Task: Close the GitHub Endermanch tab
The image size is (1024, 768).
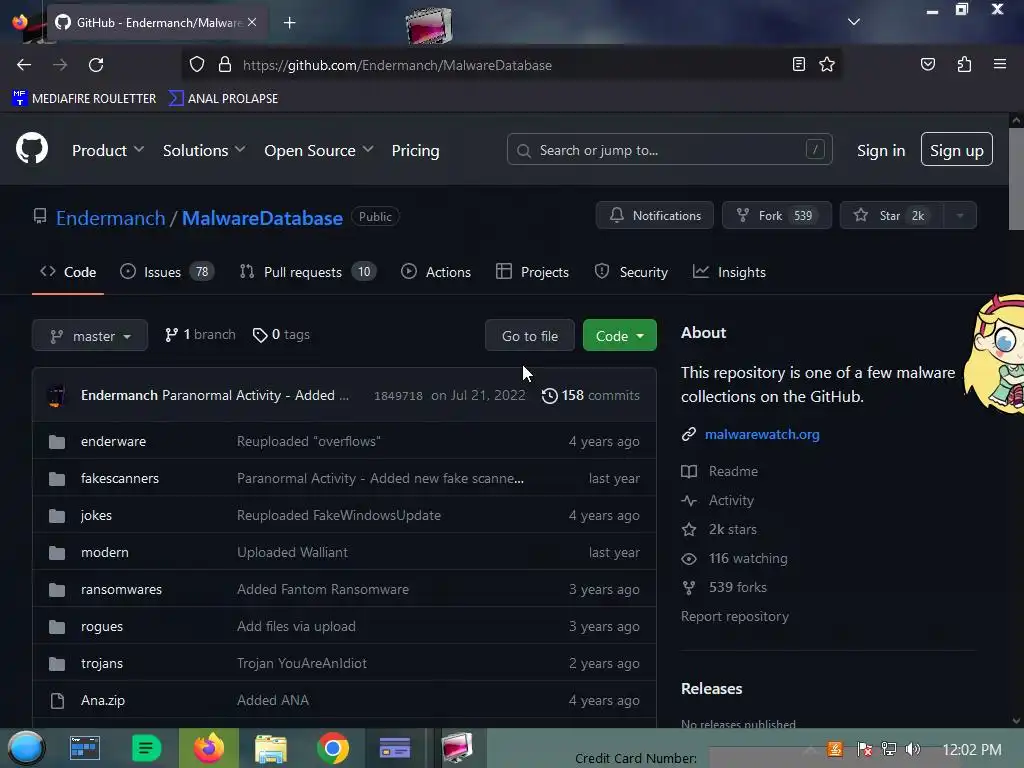Action: pyautogui.click(x=252, y=22)
